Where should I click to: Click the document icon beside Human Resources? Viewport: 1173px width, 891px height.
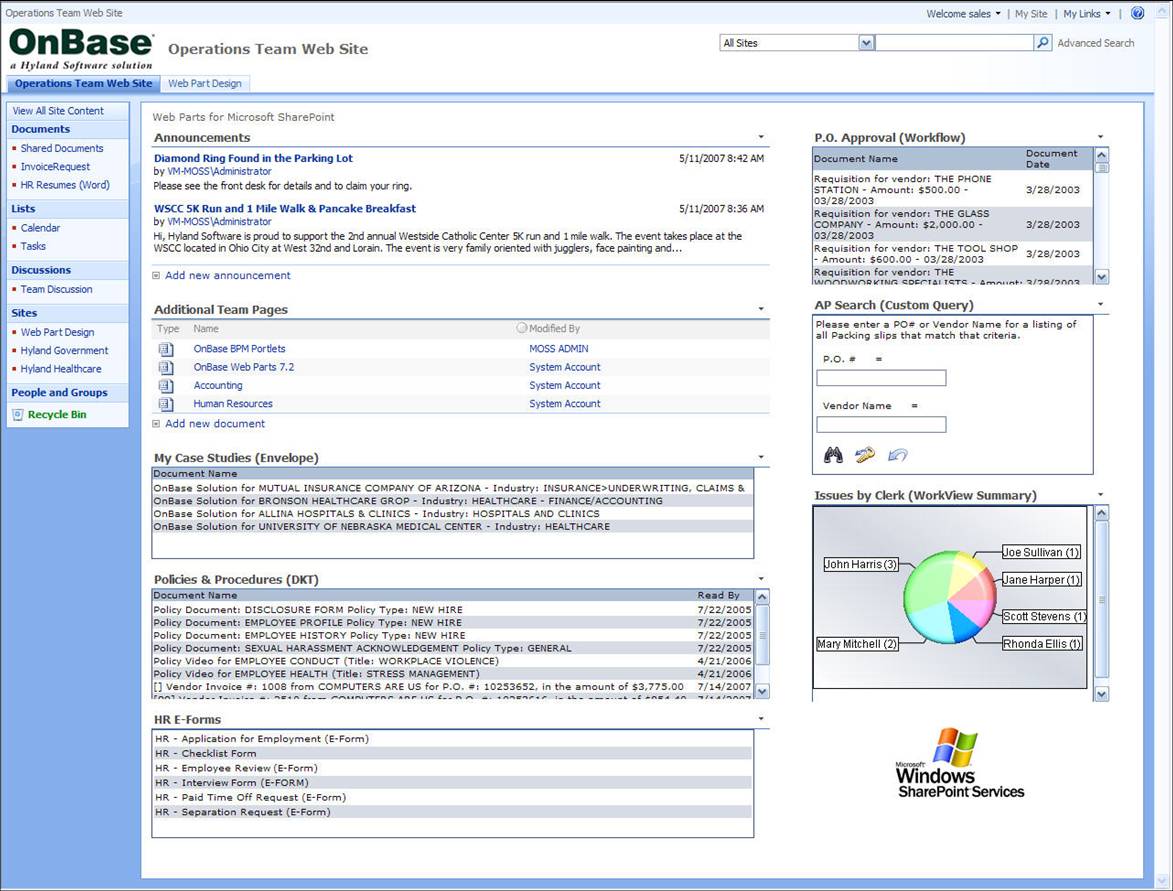(x=166, y=403)
